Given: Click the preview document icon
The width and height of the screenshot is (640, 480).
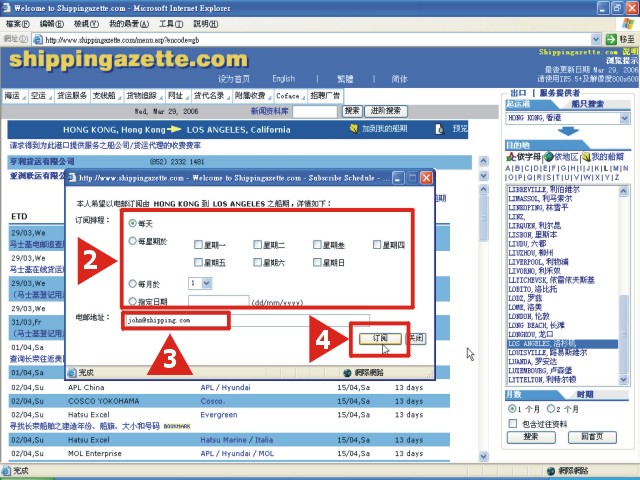Looking at the screenshot, I should pyautogui.click(x=440, y=129).
